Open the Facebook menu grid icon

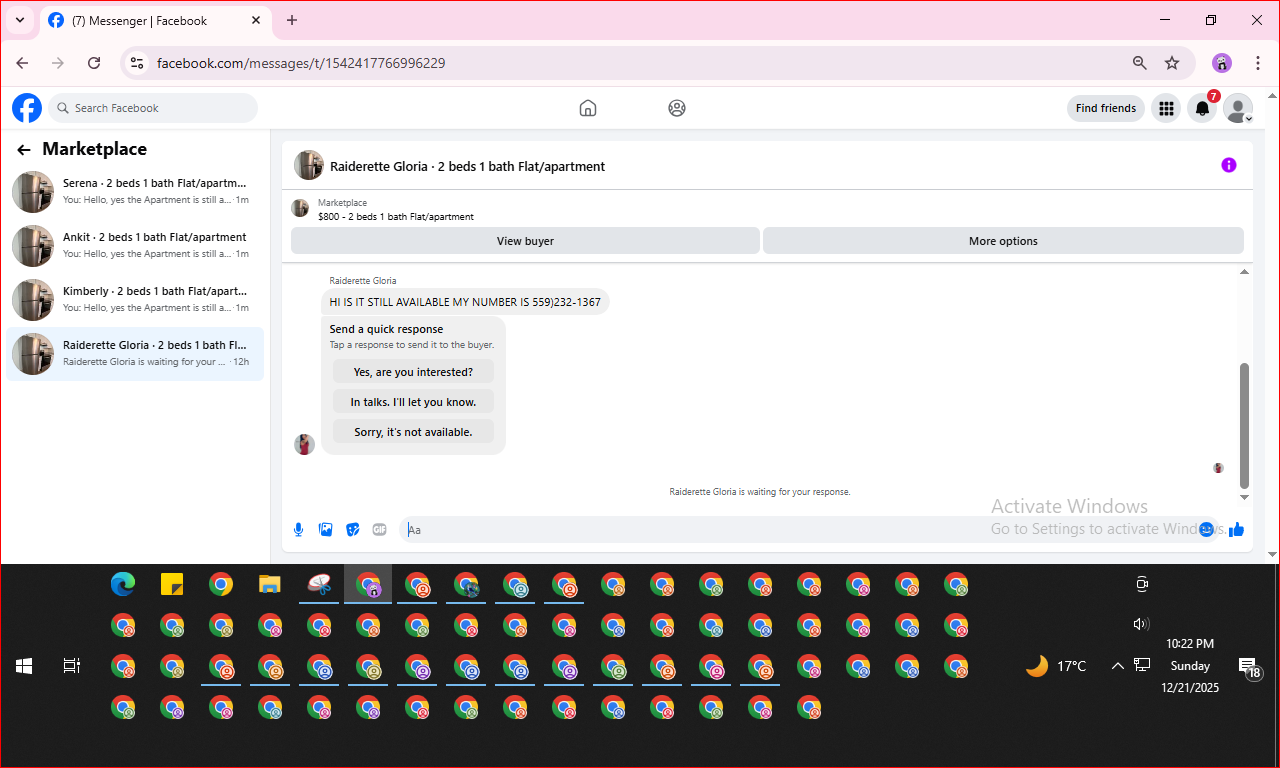pos(1166,108)
